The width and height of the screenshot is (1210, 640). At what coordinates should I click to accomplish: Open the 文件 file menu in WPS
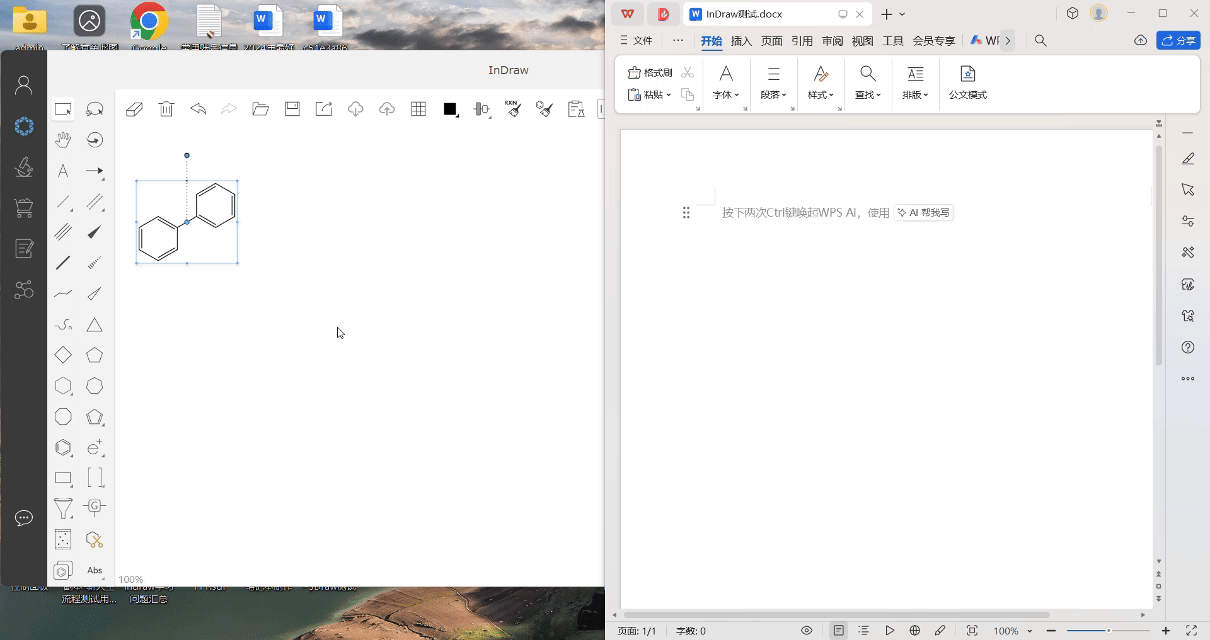636,41
